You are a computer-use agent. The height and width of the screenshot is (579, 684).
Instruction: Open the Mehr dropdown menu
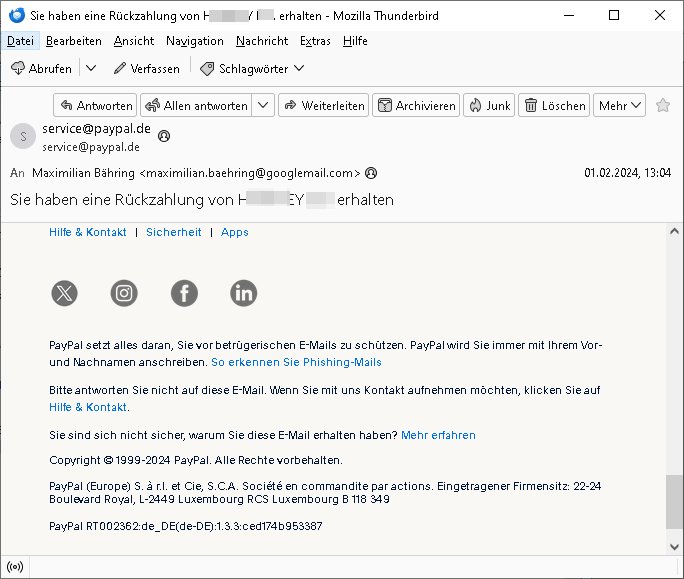[619, 105]
